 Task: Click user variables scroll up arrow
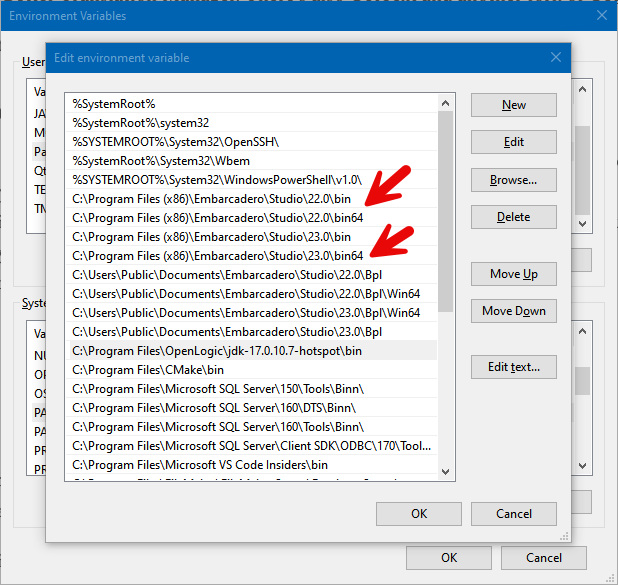click(x=583, y=89)
